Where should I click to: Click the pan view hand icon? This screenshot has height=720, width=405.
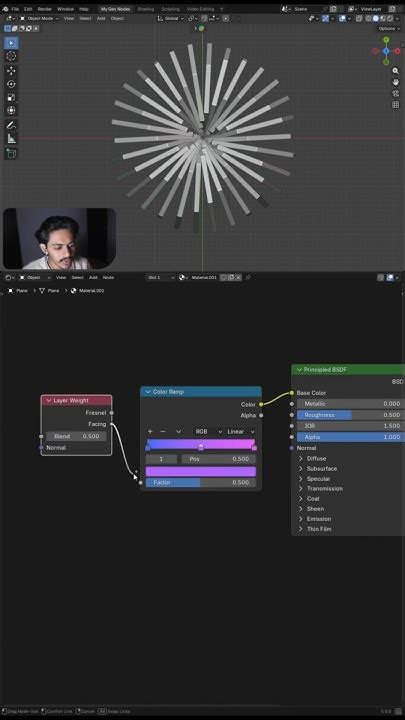tap(395, 82)
